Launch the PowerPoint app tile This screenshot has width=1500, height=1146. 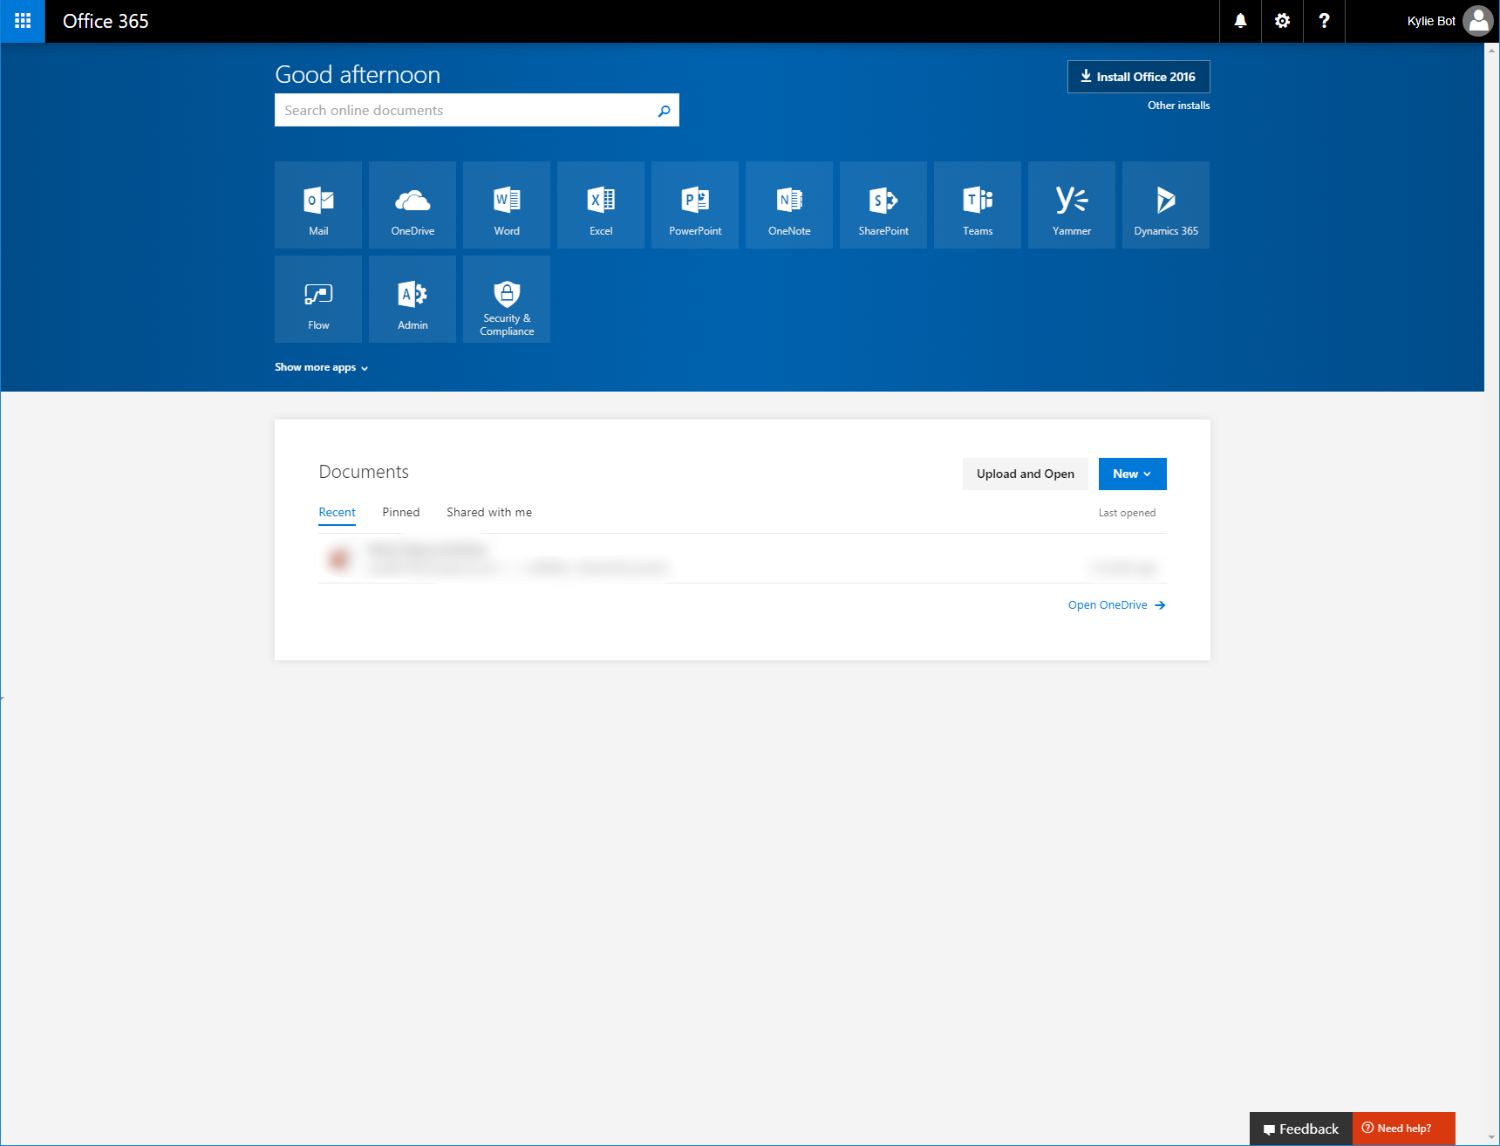(695, 205)
